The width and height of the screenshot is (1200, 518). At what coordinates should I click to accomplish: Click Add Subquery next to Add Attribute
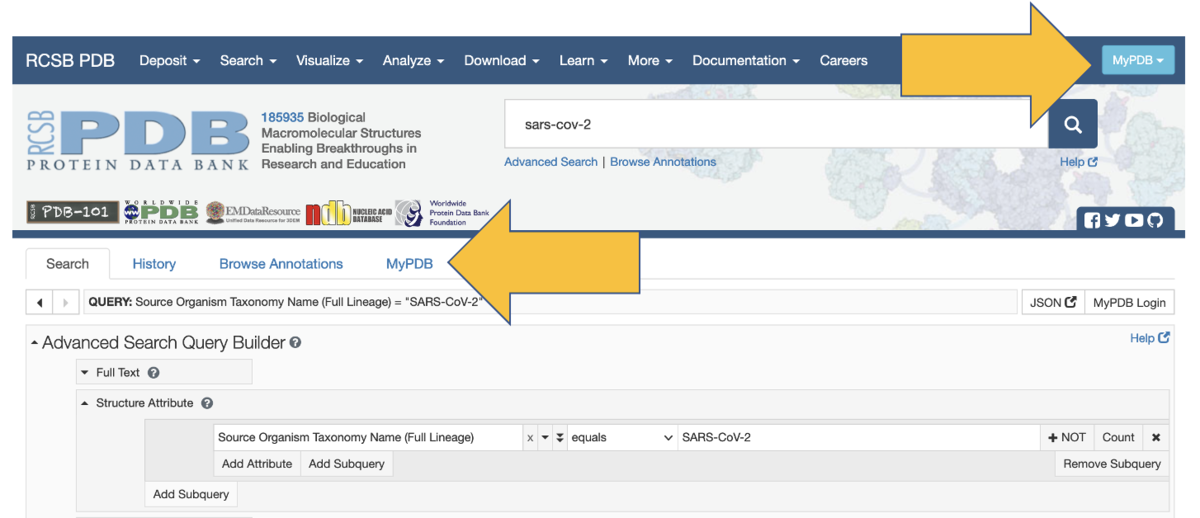[347, 464]
